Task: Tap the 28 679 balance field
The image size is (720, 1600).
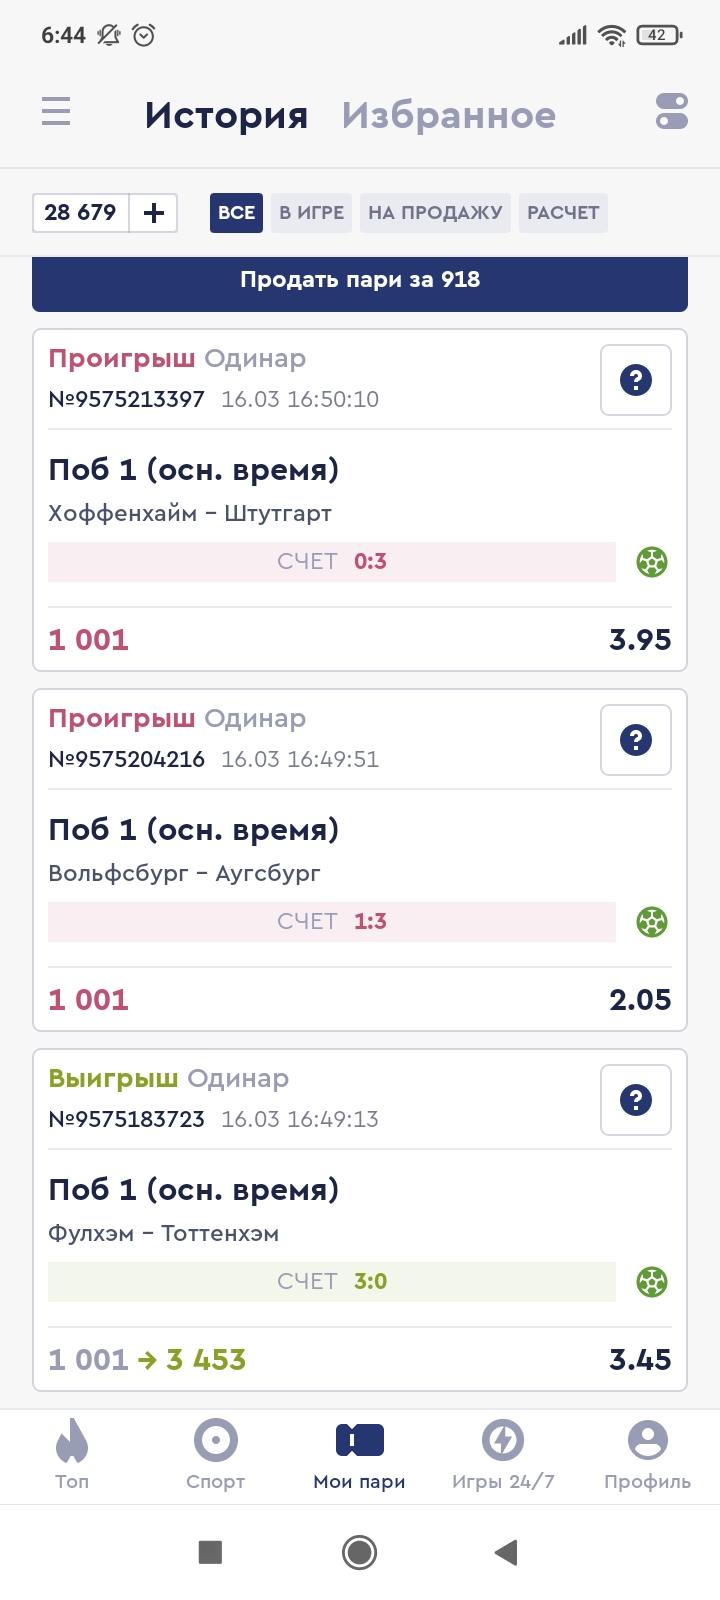Action: tap(81, 213)
